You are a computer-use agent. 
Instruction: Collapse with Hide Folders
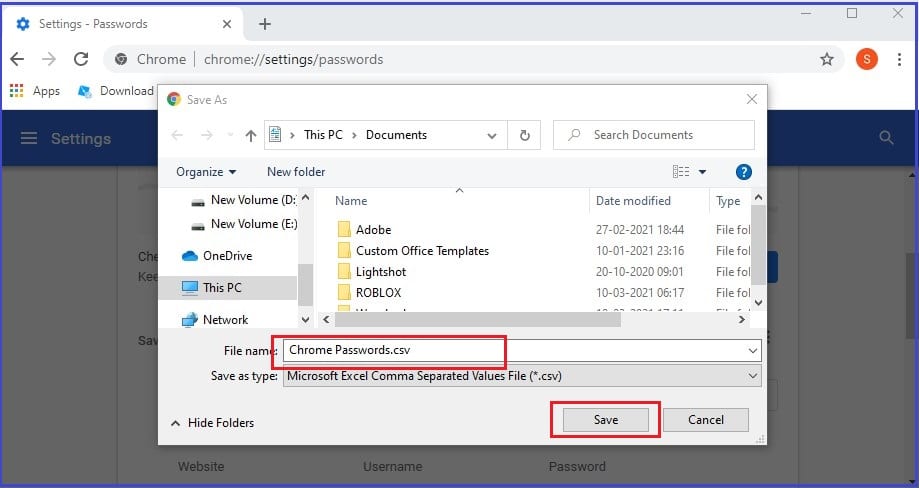[212, 422]
